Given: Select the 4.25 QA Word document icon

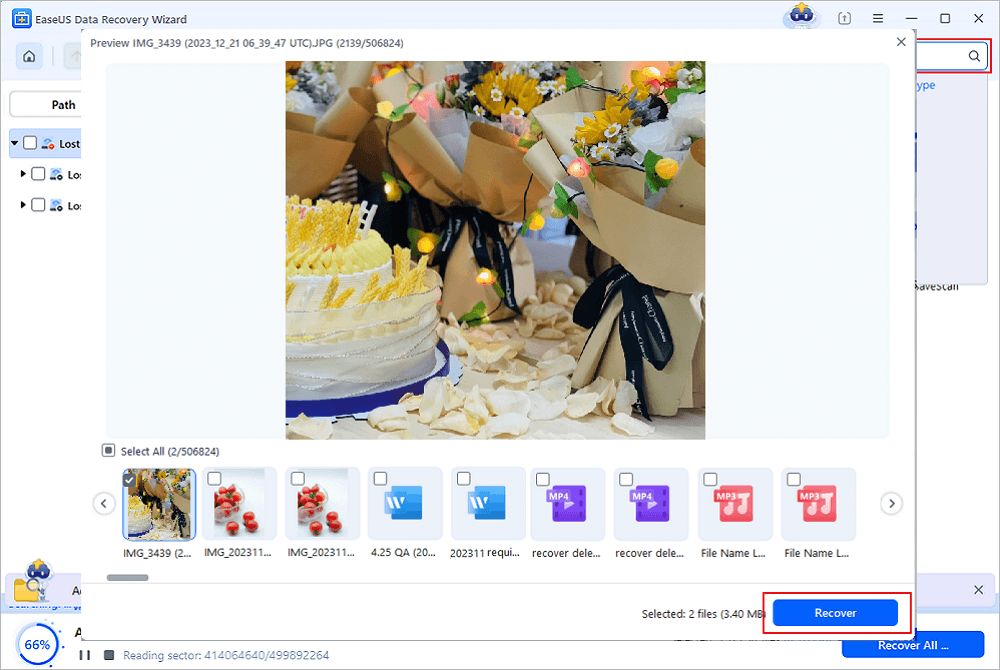Looking at the screenshot, I should [x=404, y=503].
